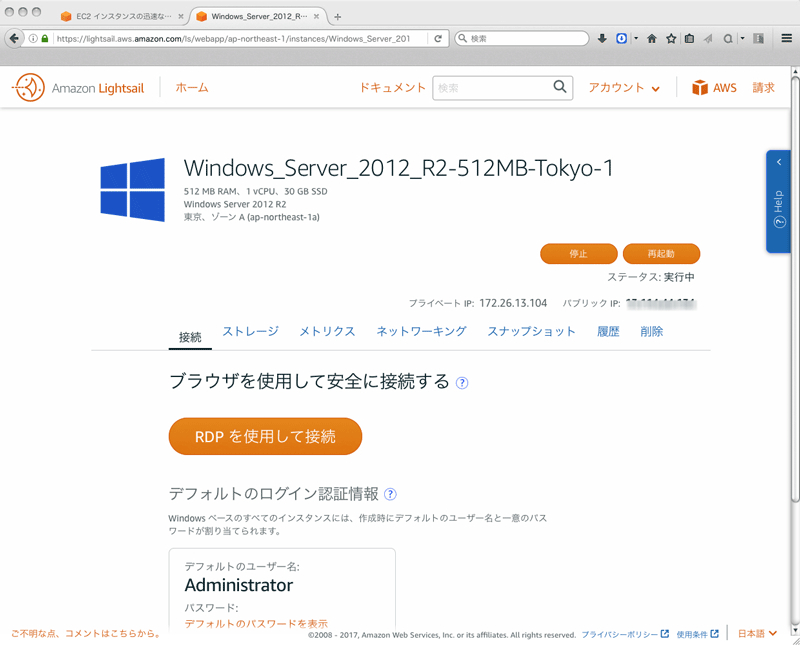800x645 pixels.
Task: Expand dropdown arrow next to blue toolbar icon
Action: click(x=636, y=38)
